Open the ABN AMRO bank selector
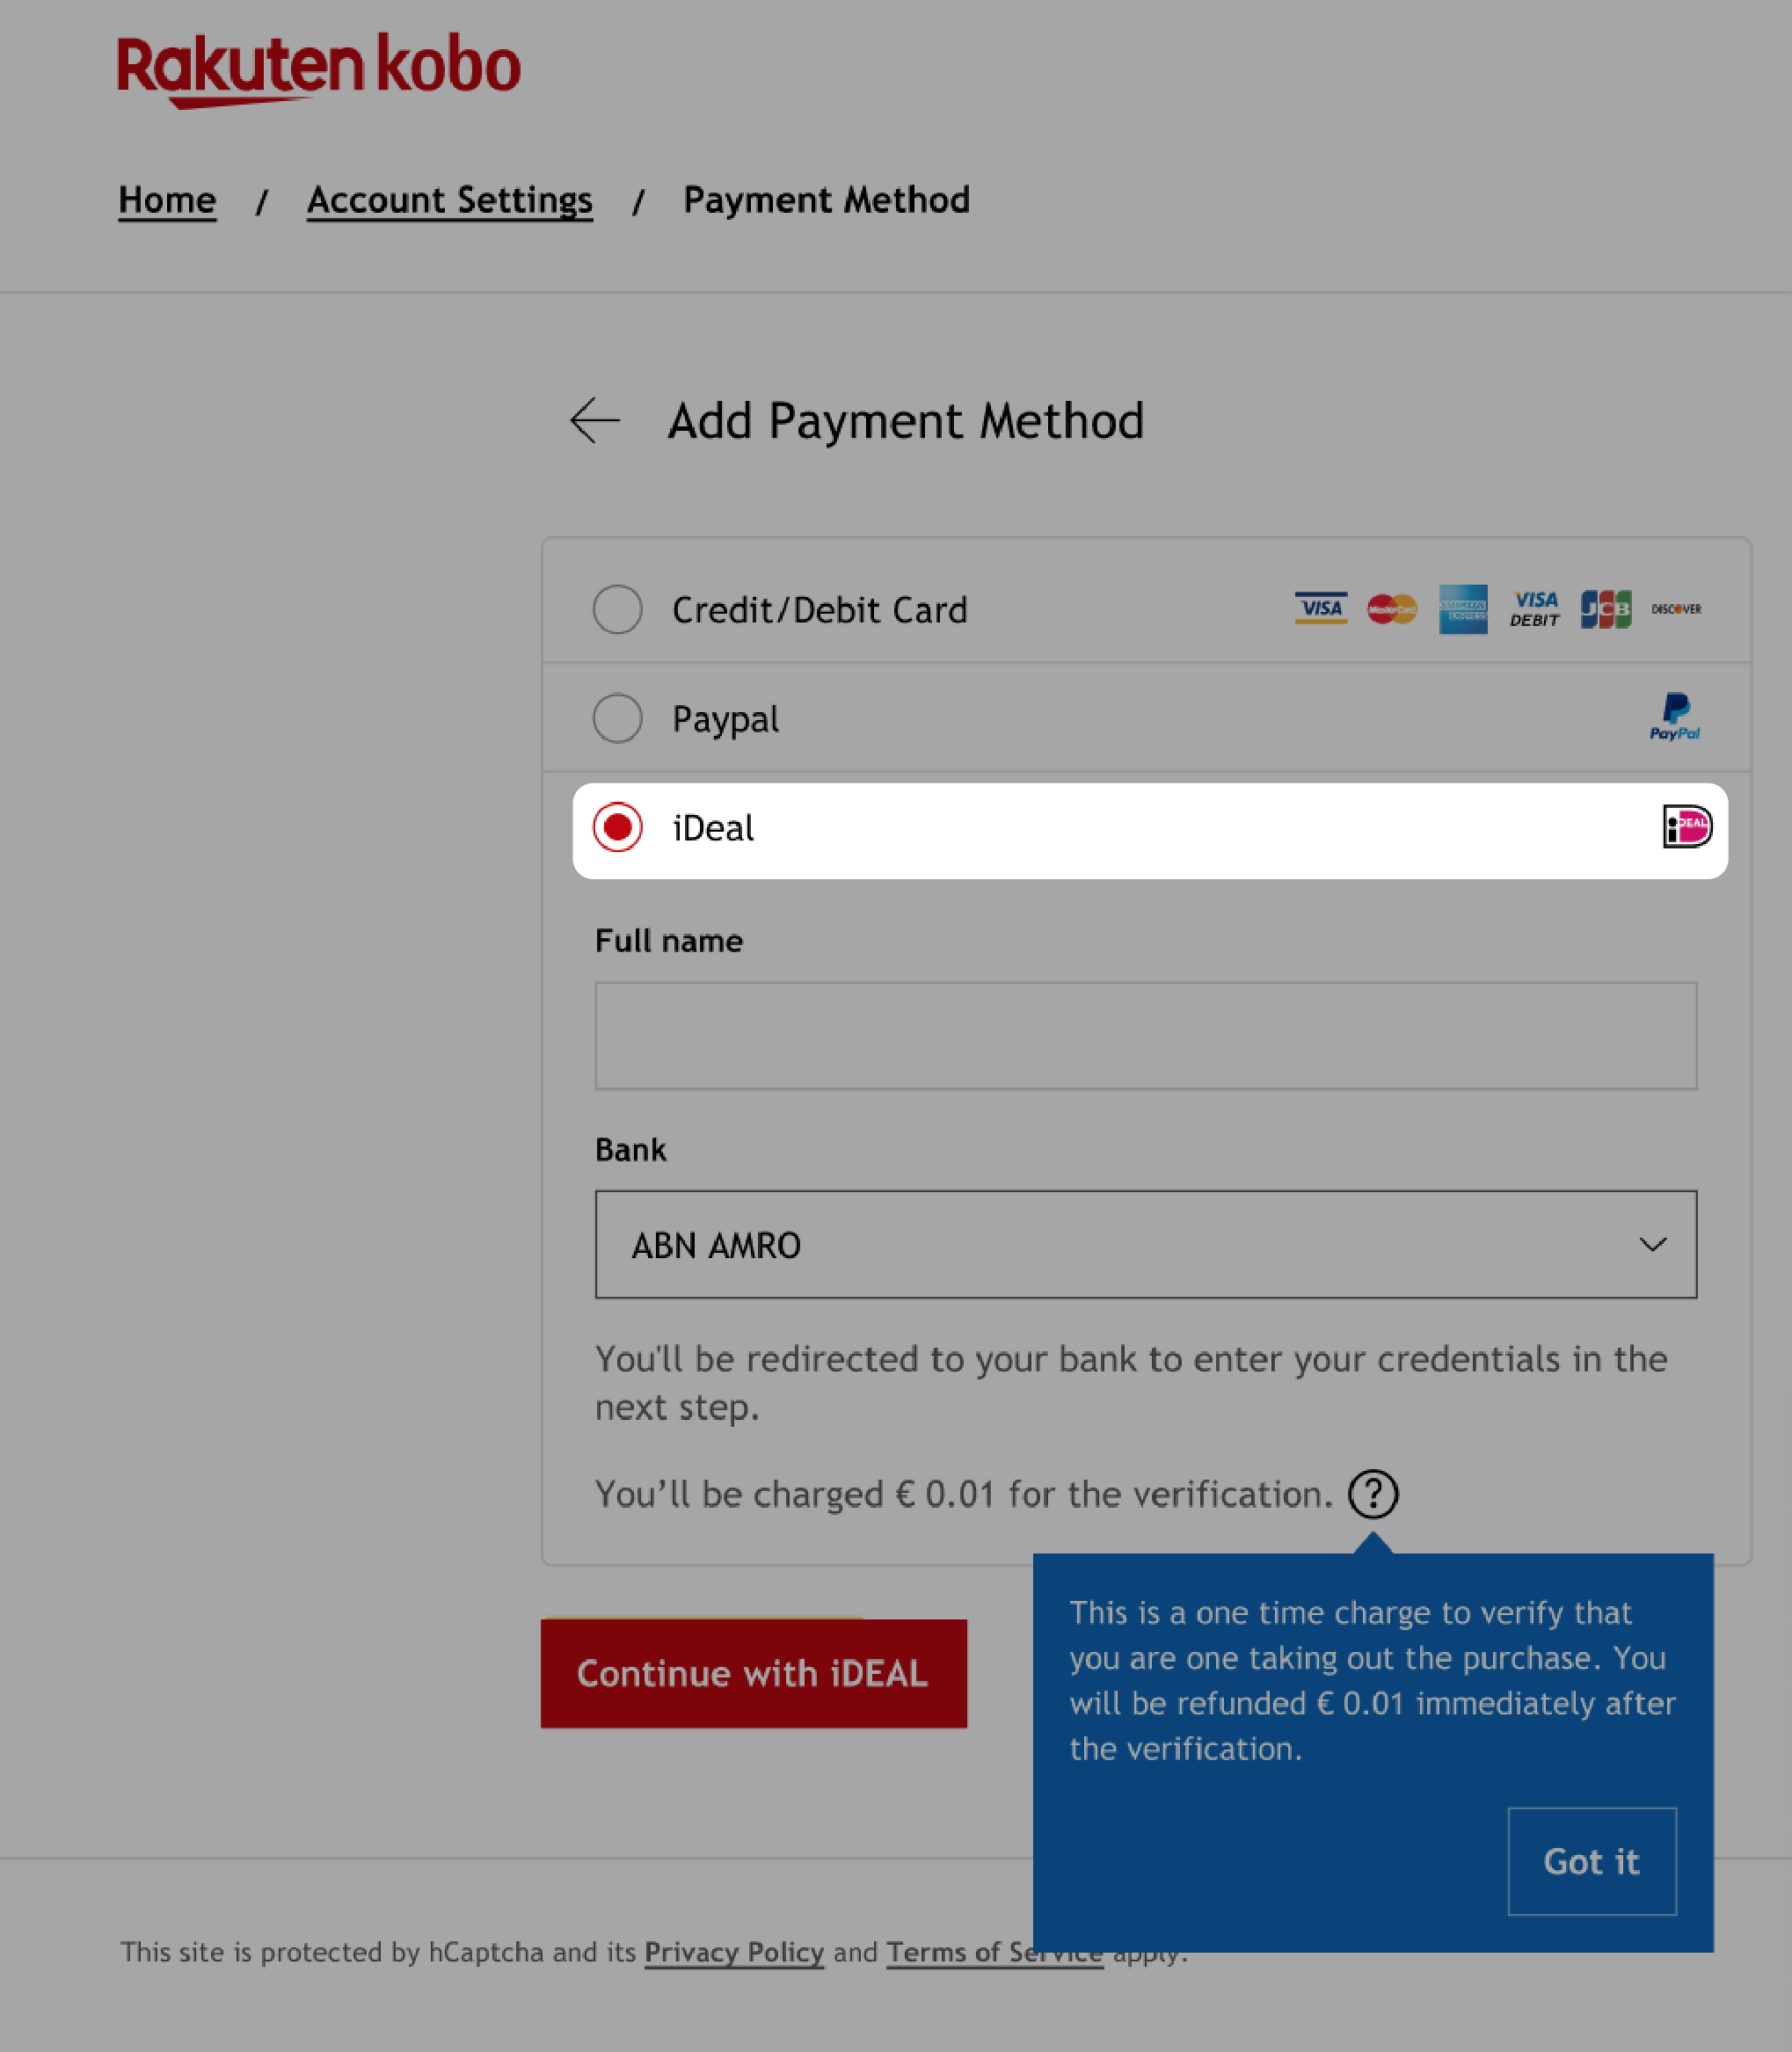 tap(1147, 1244)
